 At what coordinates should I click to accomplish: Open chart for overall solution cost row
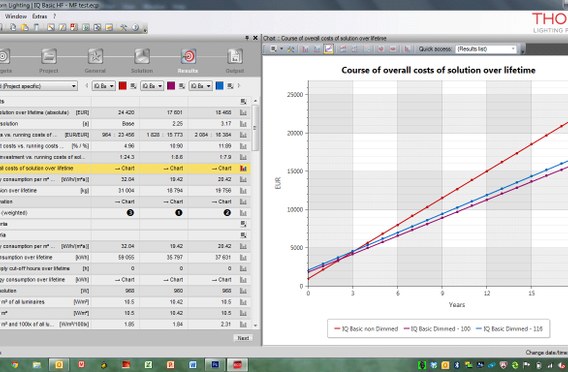[x=243, y=113]
